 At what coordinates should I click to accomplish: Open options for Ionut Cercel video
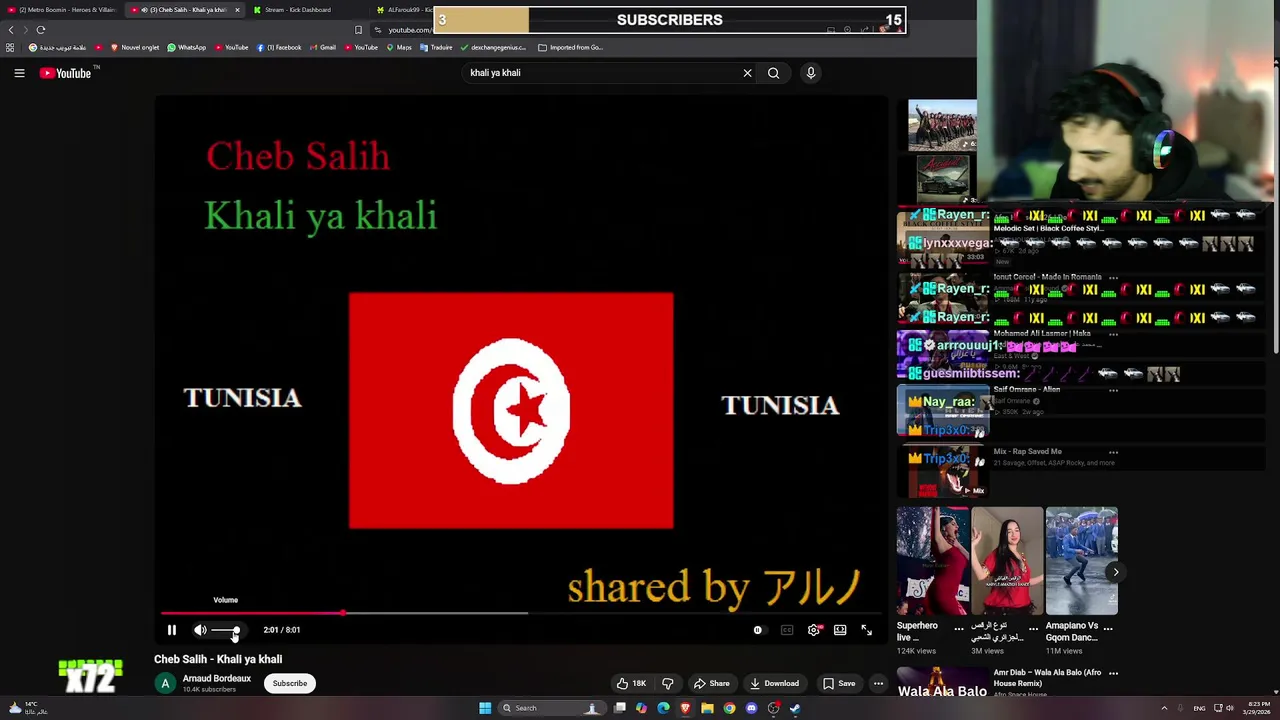(x=1113, y=278)
